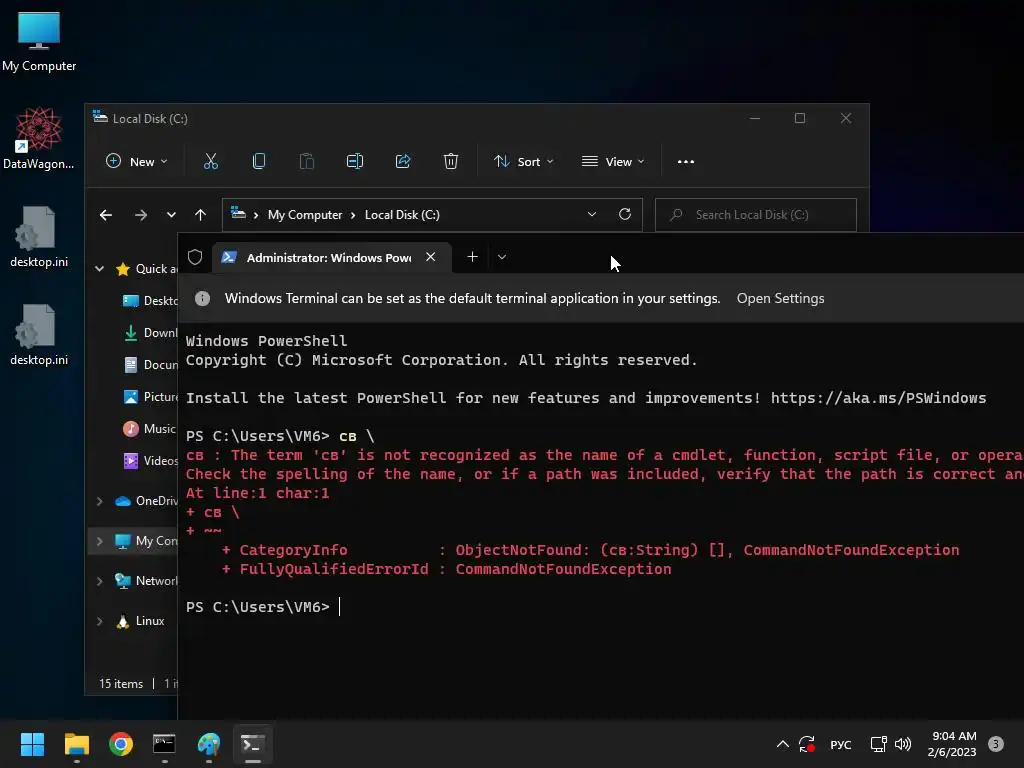Close the Administrator PowerShell tab

click(x=430, y=257)
